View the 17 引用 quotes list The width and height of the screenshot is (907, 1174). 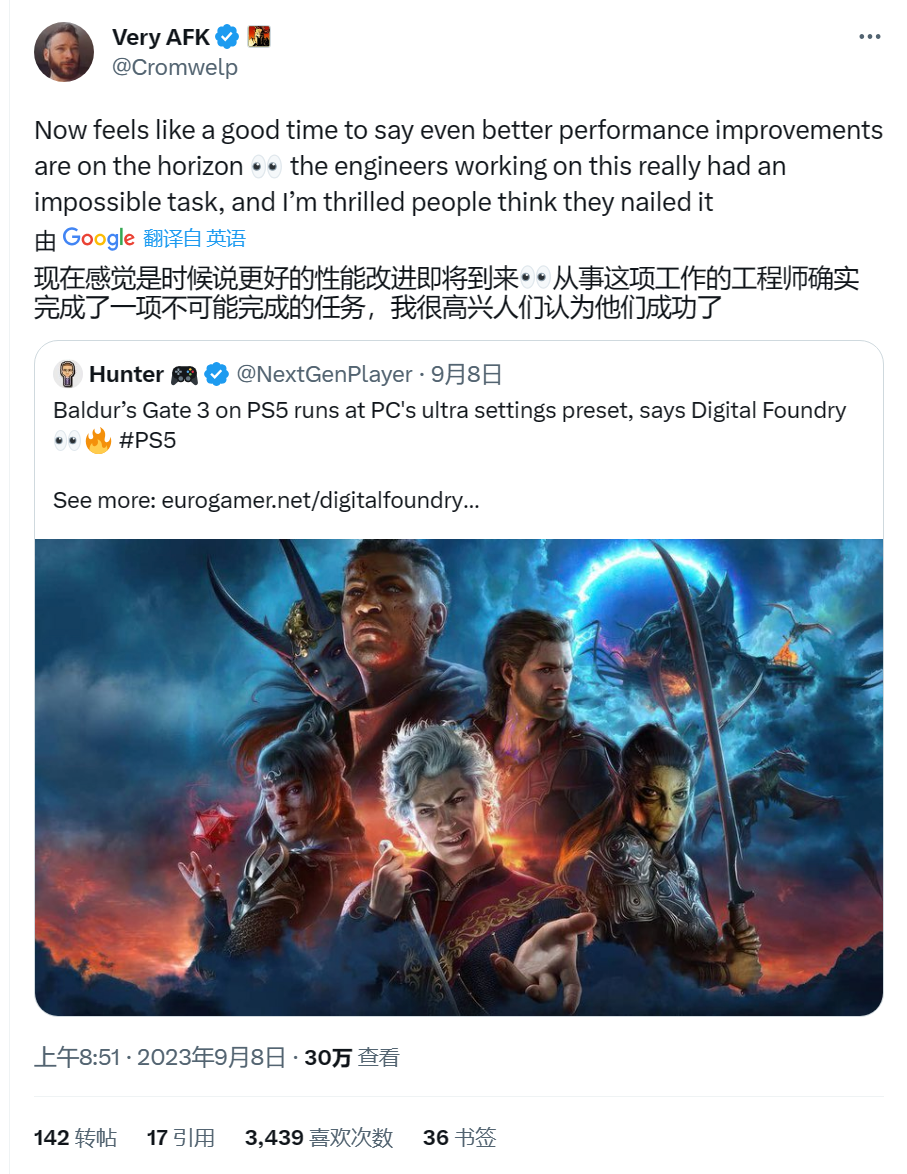tap(181, 1138)
